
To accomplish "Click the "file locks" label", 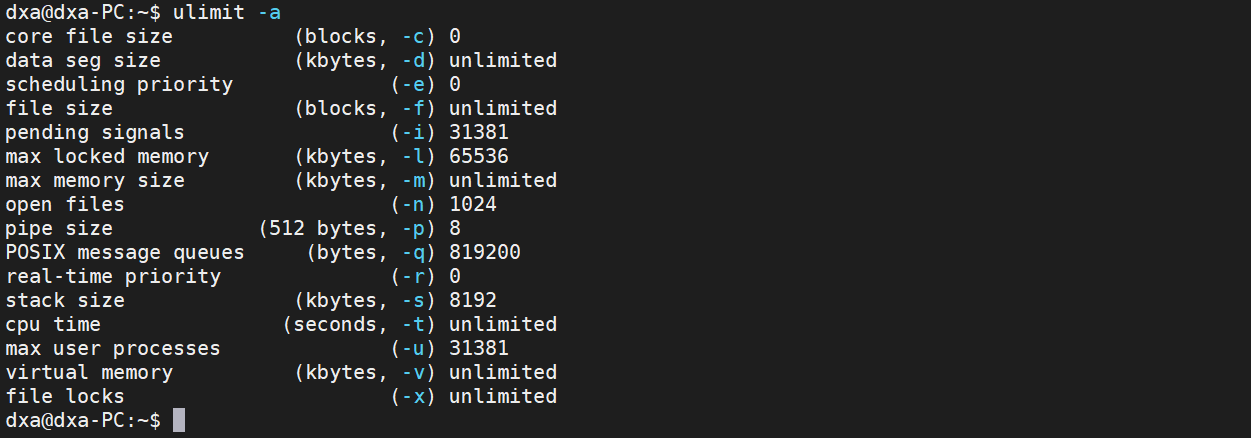I will click(65, 396).
